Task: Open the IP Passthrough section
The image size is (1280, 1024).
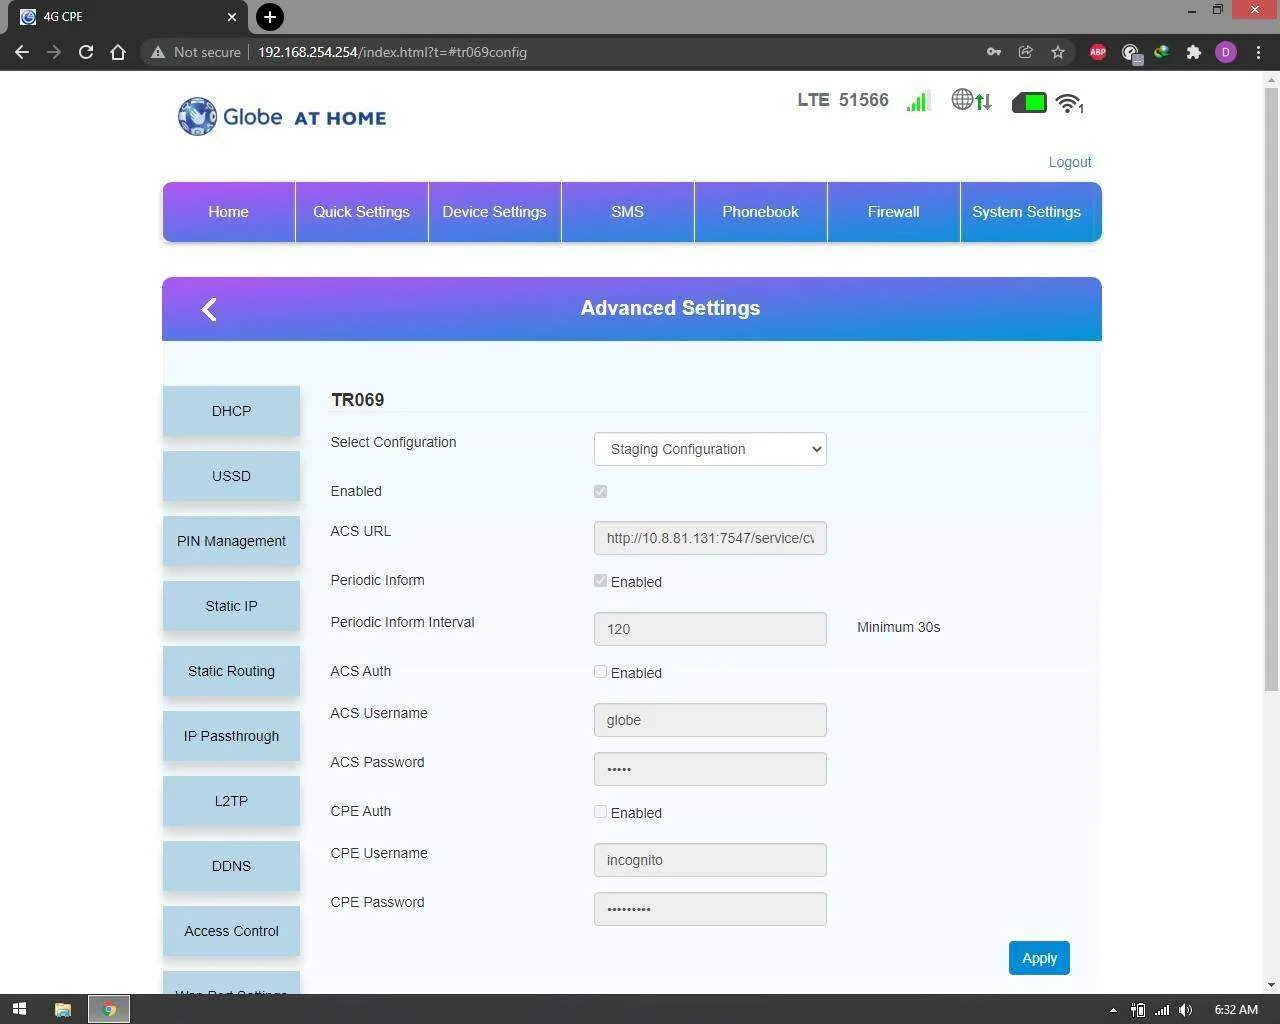Action: tap(231, 736)
